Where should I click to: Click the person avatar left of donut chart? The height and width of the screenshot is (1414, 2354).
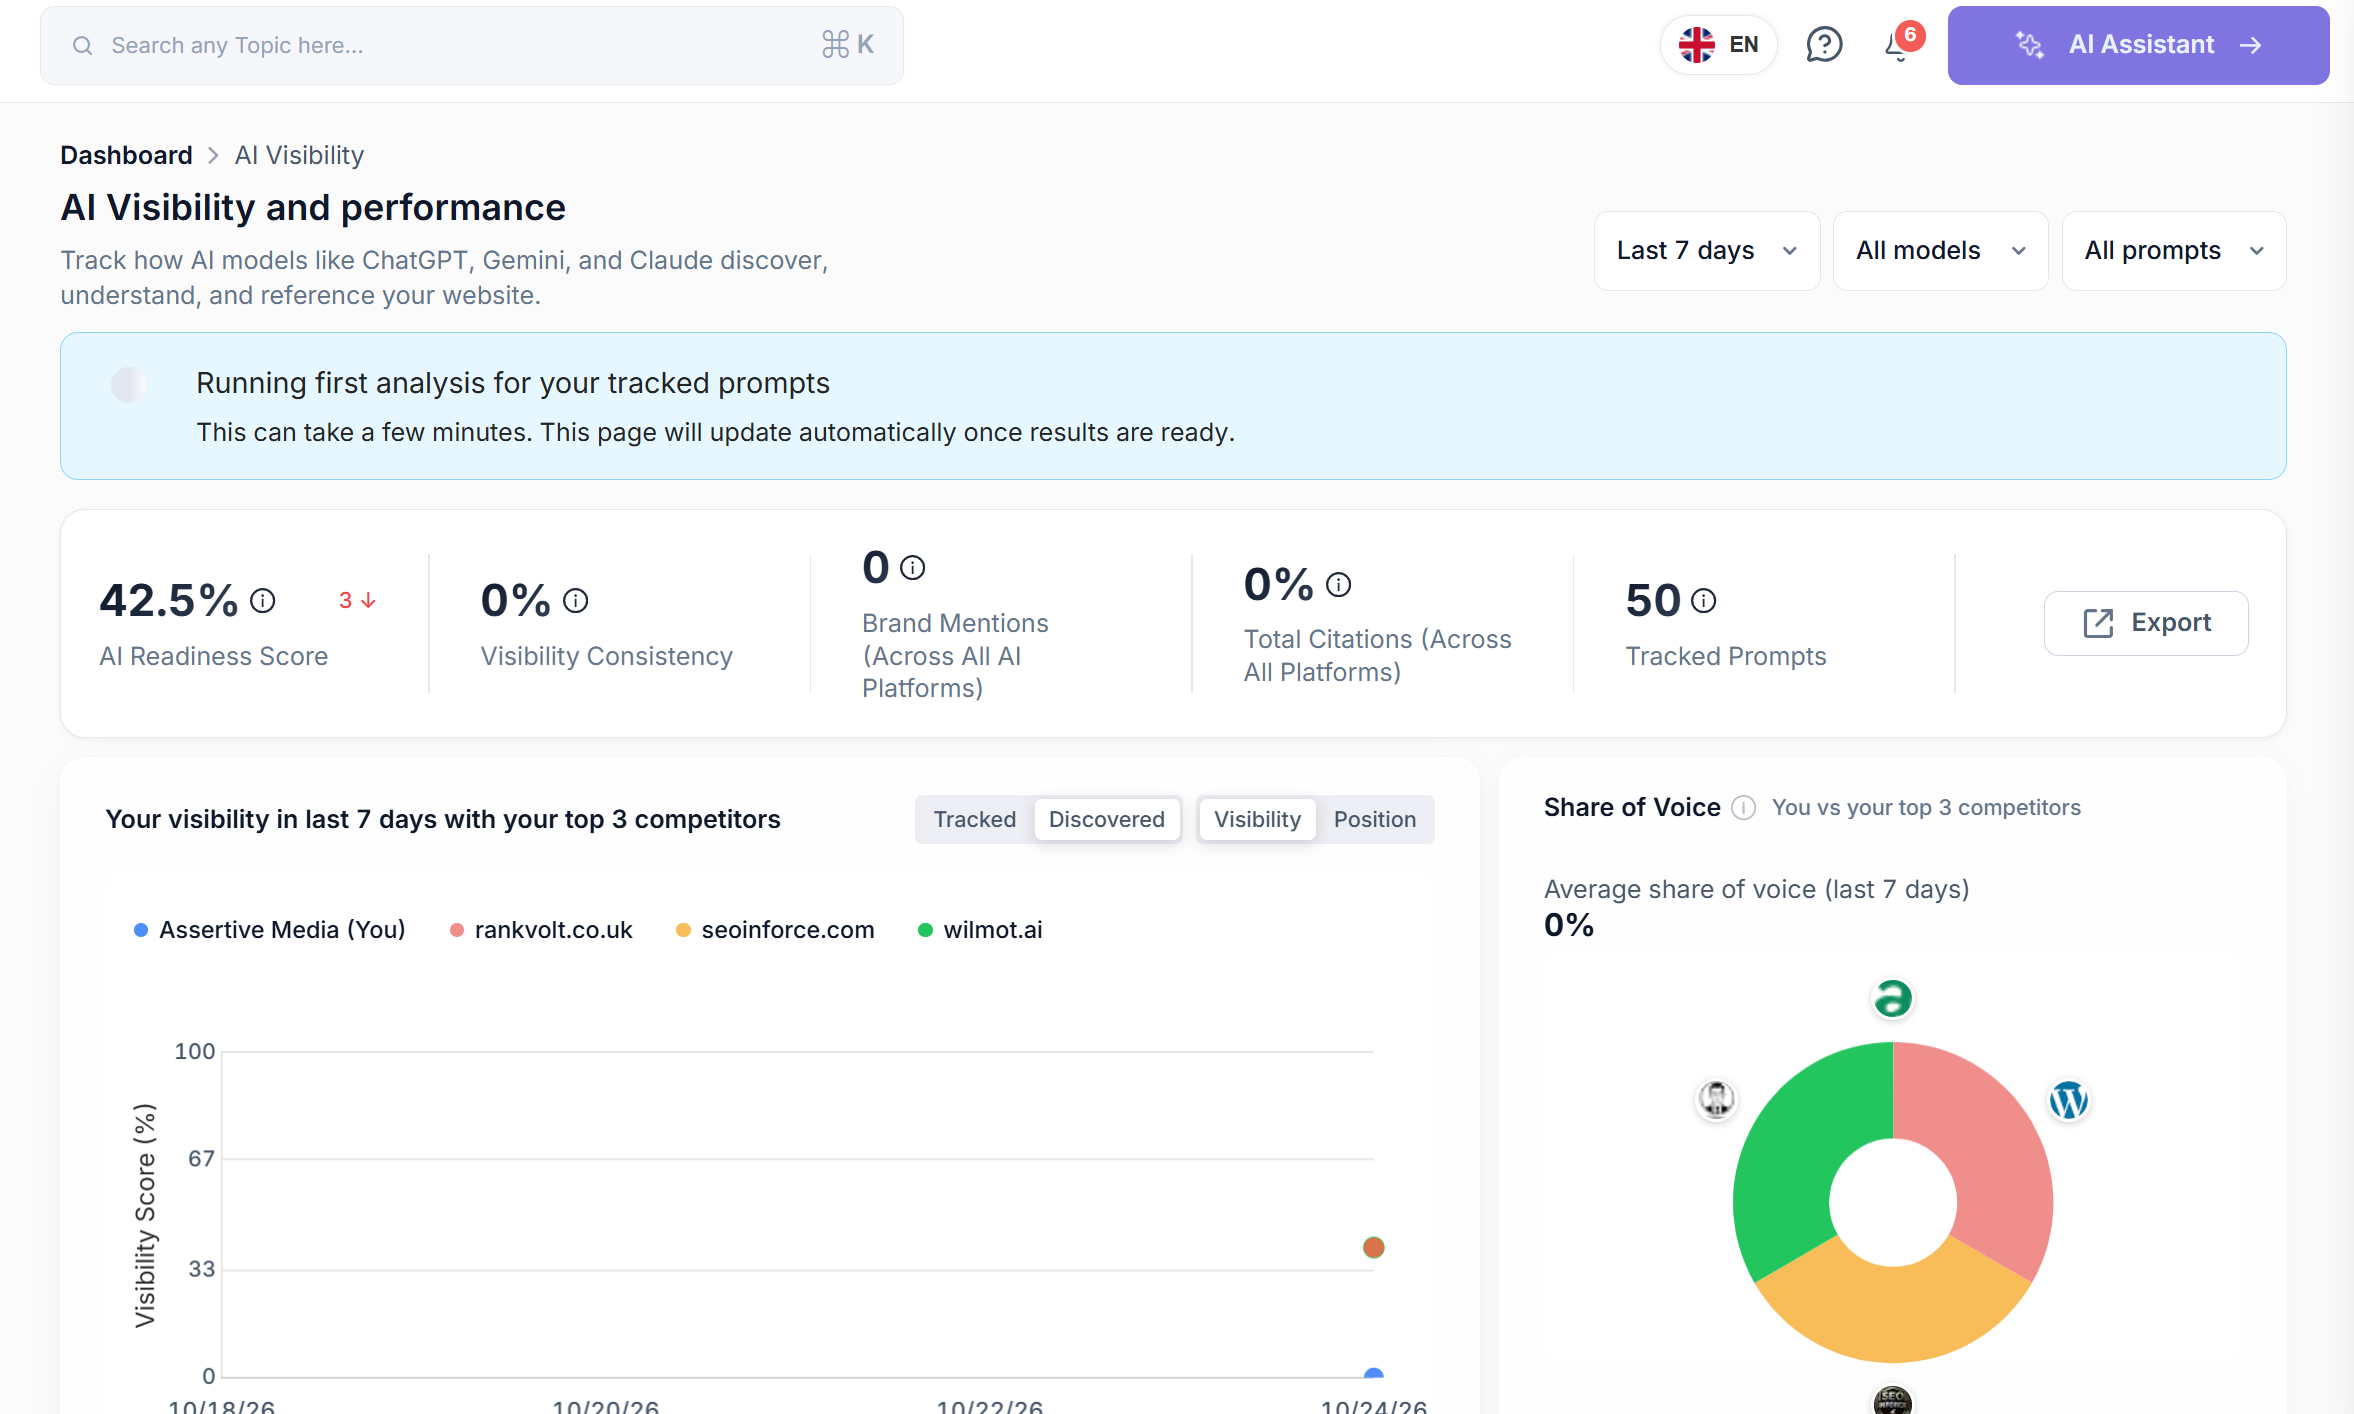tap(1717, 1100)
